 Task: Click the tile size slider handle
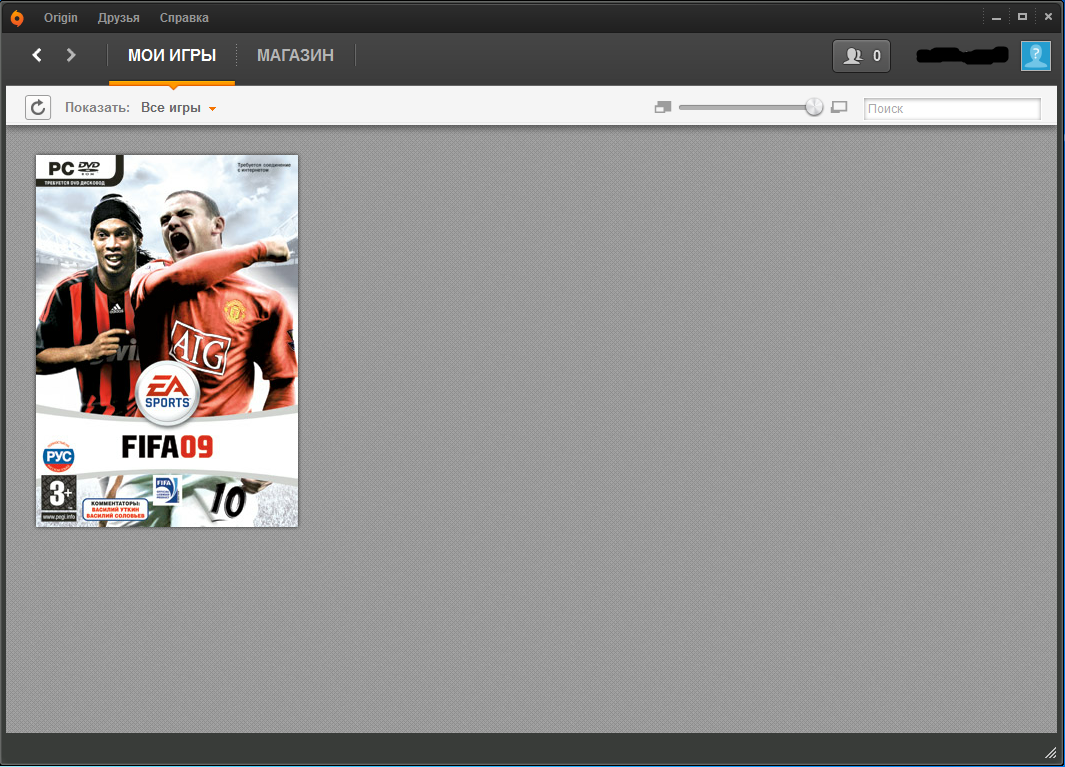coord(814,107)
